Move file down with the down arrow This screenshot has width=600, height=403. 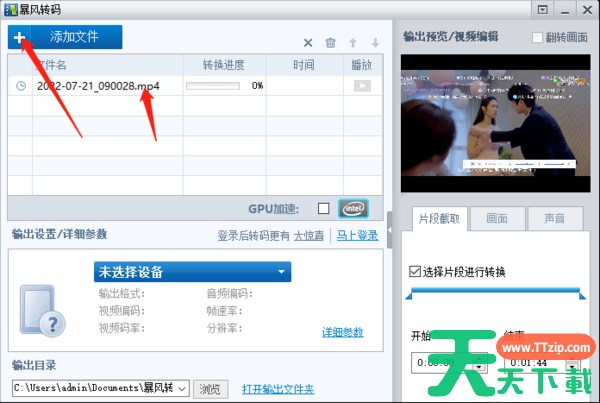375,42
